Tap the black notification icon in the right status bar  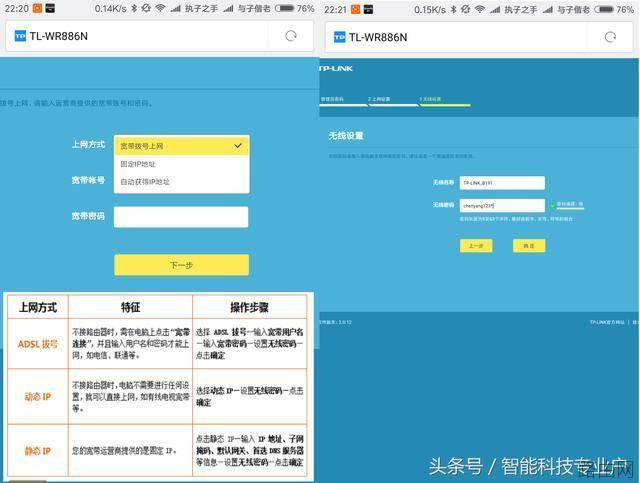(x=368, y=9)
